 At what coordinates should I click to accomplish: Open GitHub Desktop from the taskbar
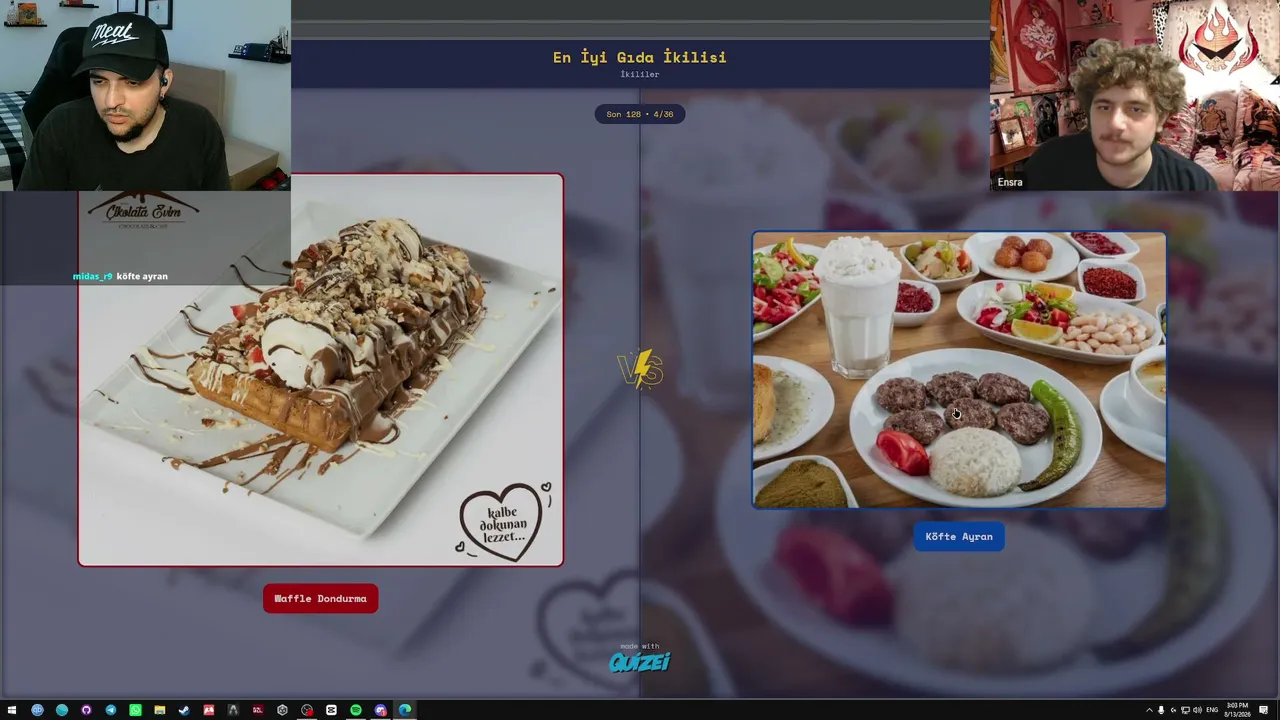pos(86,710)
